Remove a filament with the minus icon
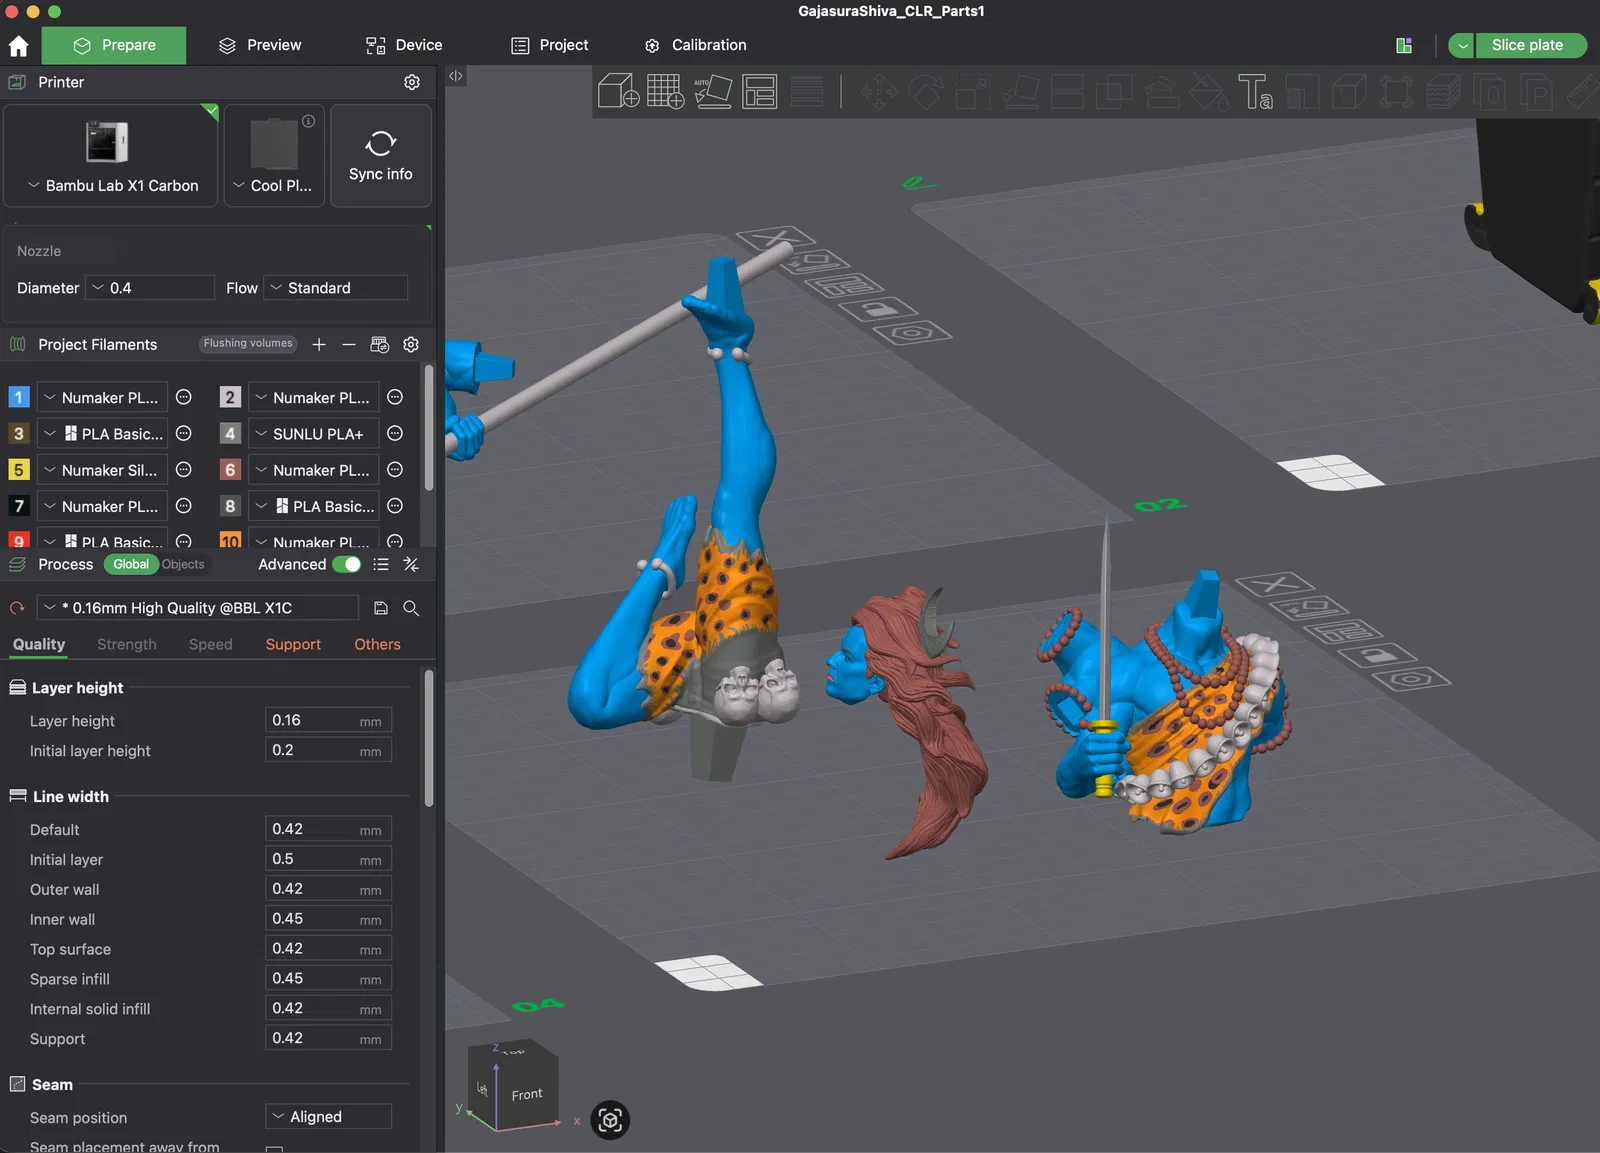Viewport: 1600px width, 1153px height. (x=349, y=344)
